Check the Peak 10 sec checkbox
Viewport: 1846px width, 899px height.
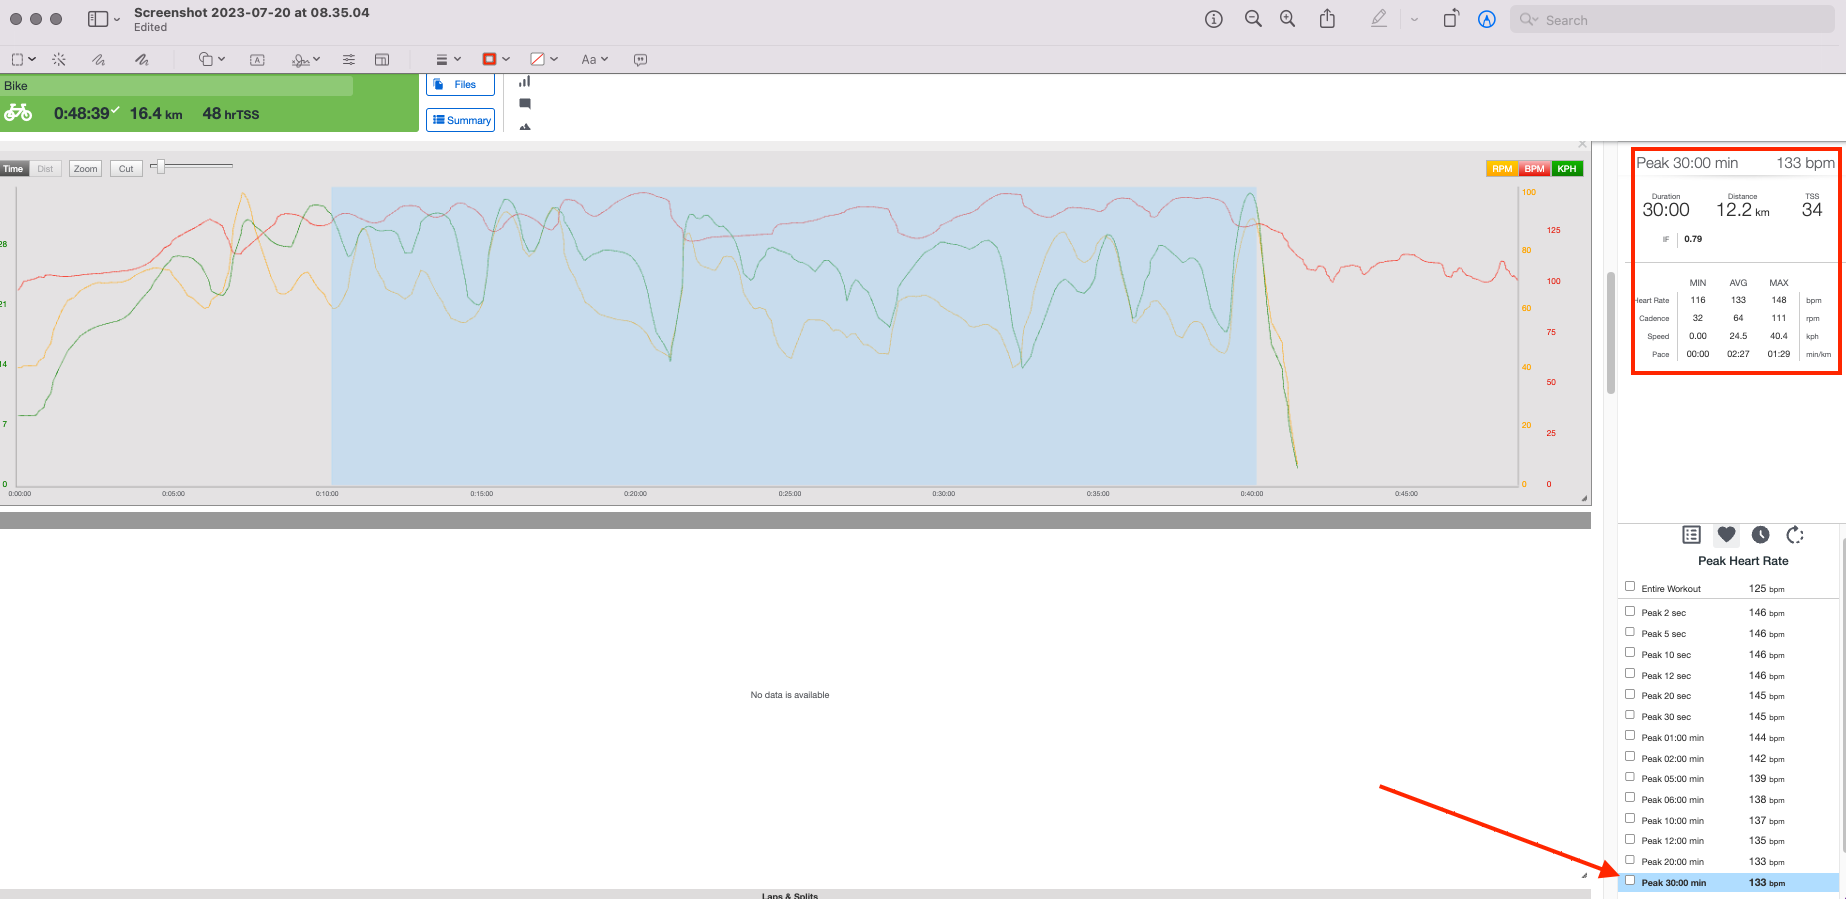(1630, 653)
